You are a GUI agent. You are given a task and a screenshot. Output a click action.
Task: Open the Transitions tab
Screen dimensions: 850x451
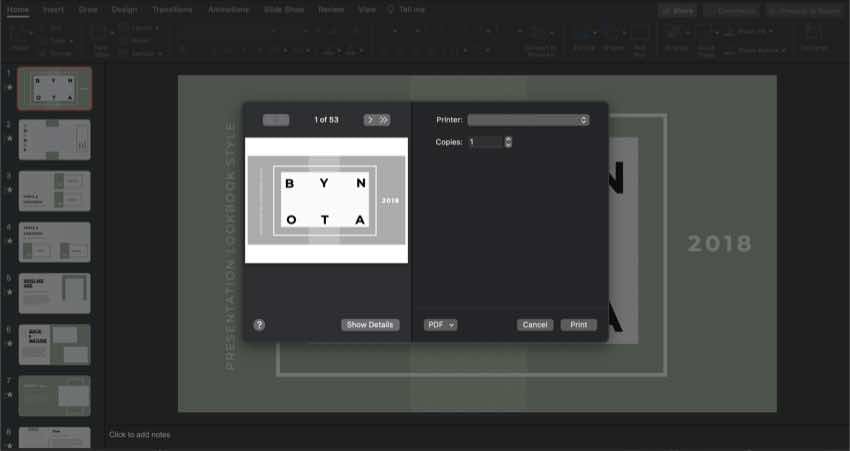click(x=172, y=9)
